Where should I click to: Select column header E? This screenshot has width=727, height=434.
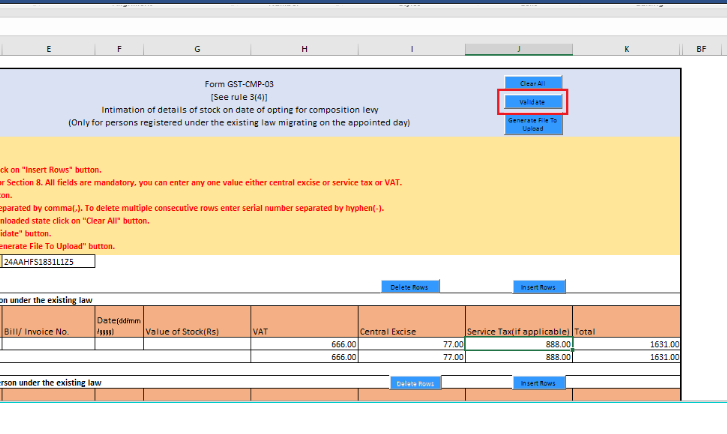(48, 48)
